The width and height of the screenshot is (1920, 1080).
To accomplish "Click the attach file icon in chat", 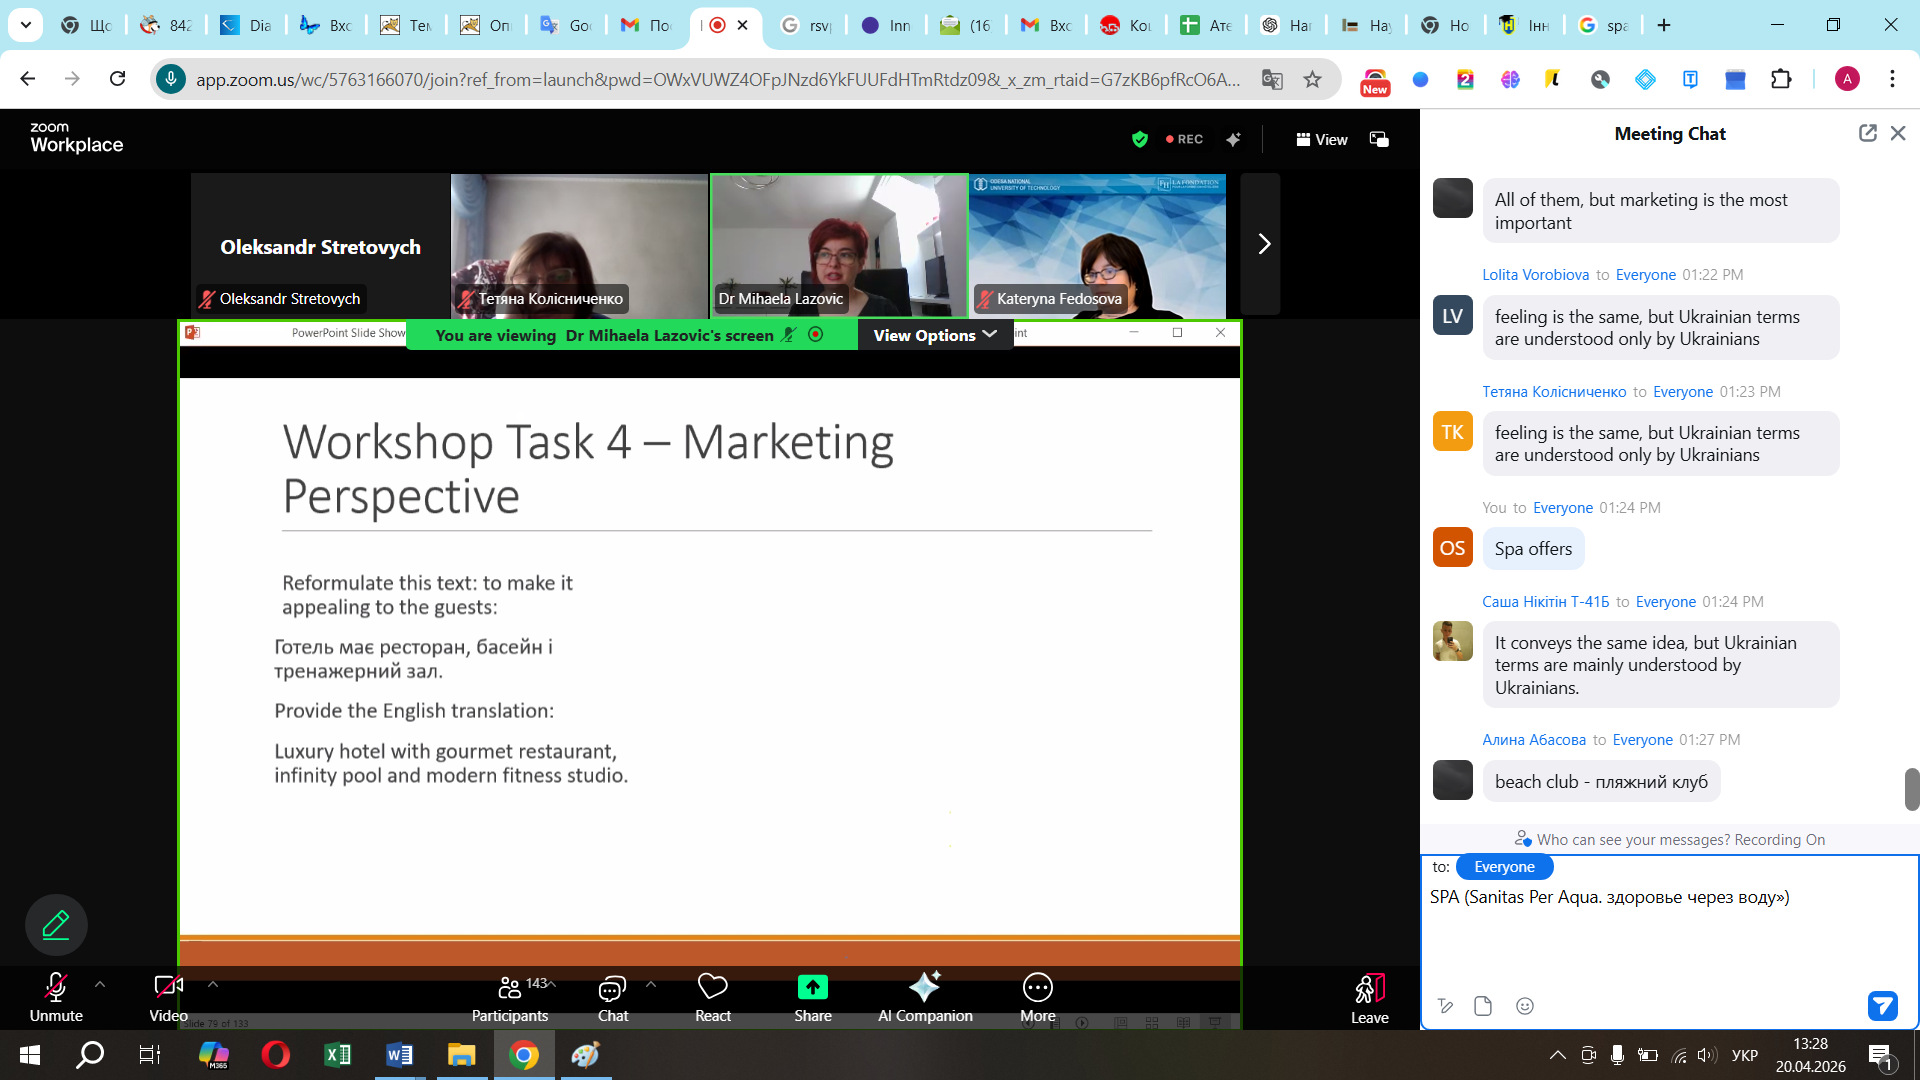I will (1483, 1006).
